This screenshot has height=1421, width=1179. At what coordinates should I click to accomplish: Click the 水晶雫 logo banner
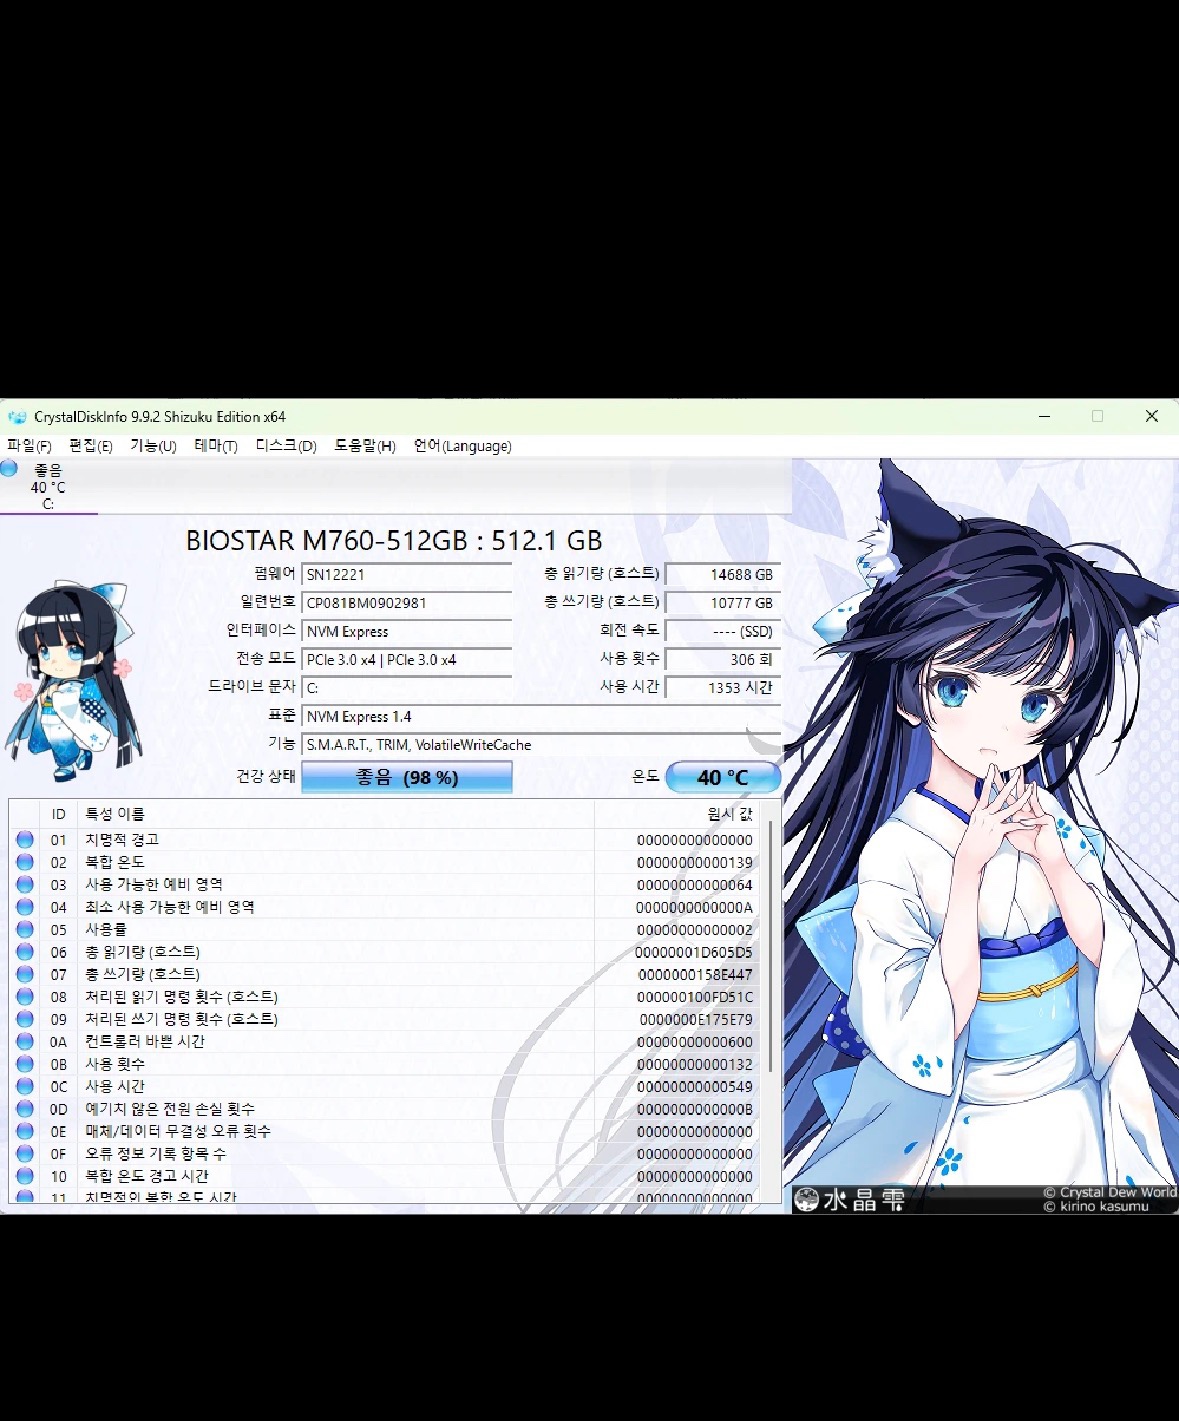(851, 1199)
